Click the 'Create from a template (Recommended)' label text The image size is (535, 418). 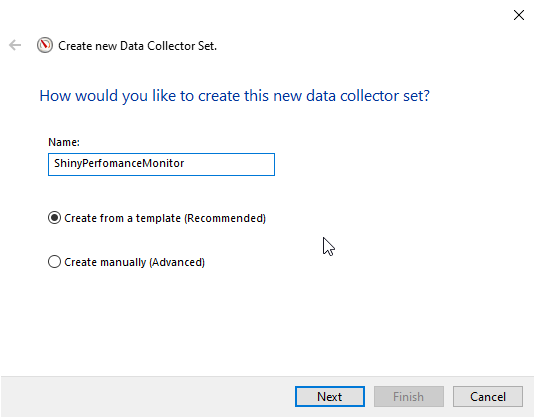165,218
